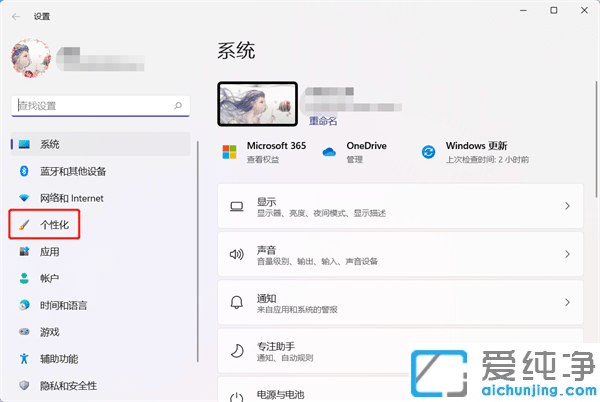Maximize the Settings window
The height and width of the screenshot is (402, 600).
coord(554,10)
